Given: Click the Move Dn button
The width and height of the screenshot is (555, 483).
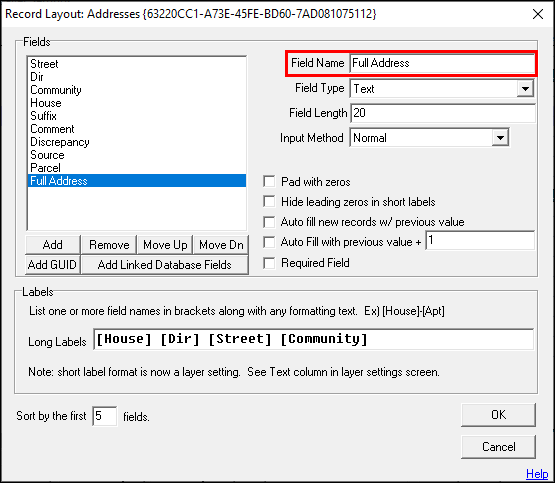Looking at the screenshot, I should [221, 245].
